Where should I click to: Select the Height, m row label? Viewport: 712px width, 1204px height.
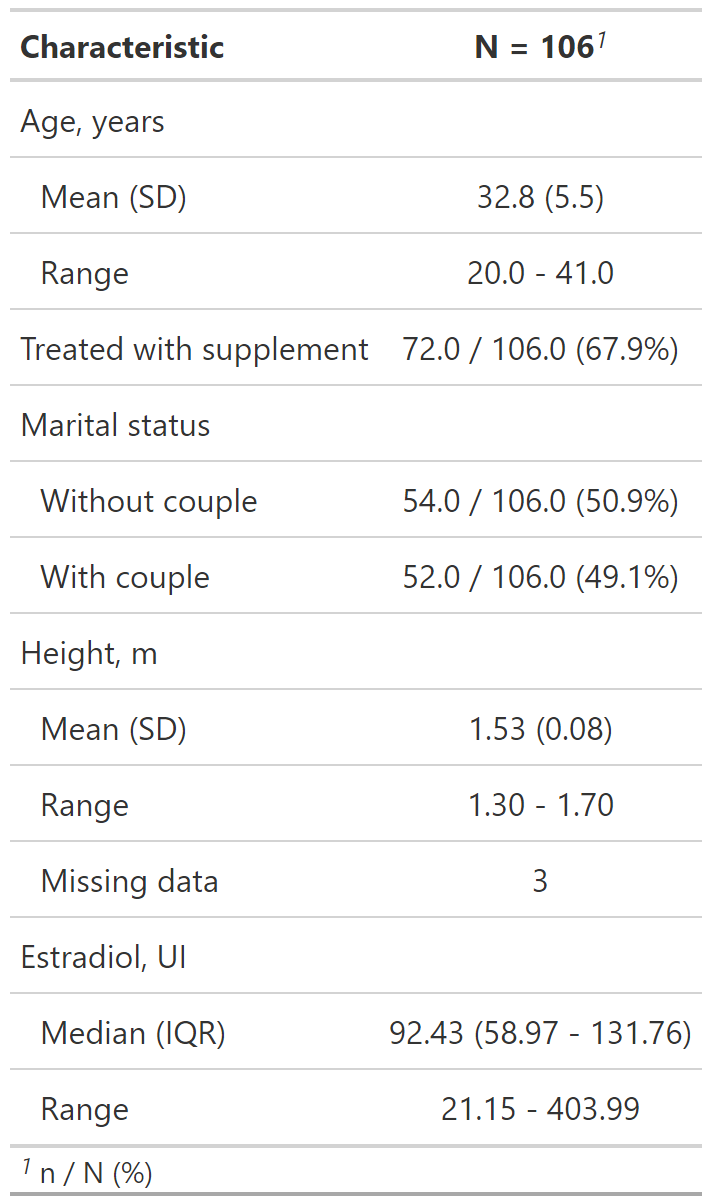tap(89, 654)
